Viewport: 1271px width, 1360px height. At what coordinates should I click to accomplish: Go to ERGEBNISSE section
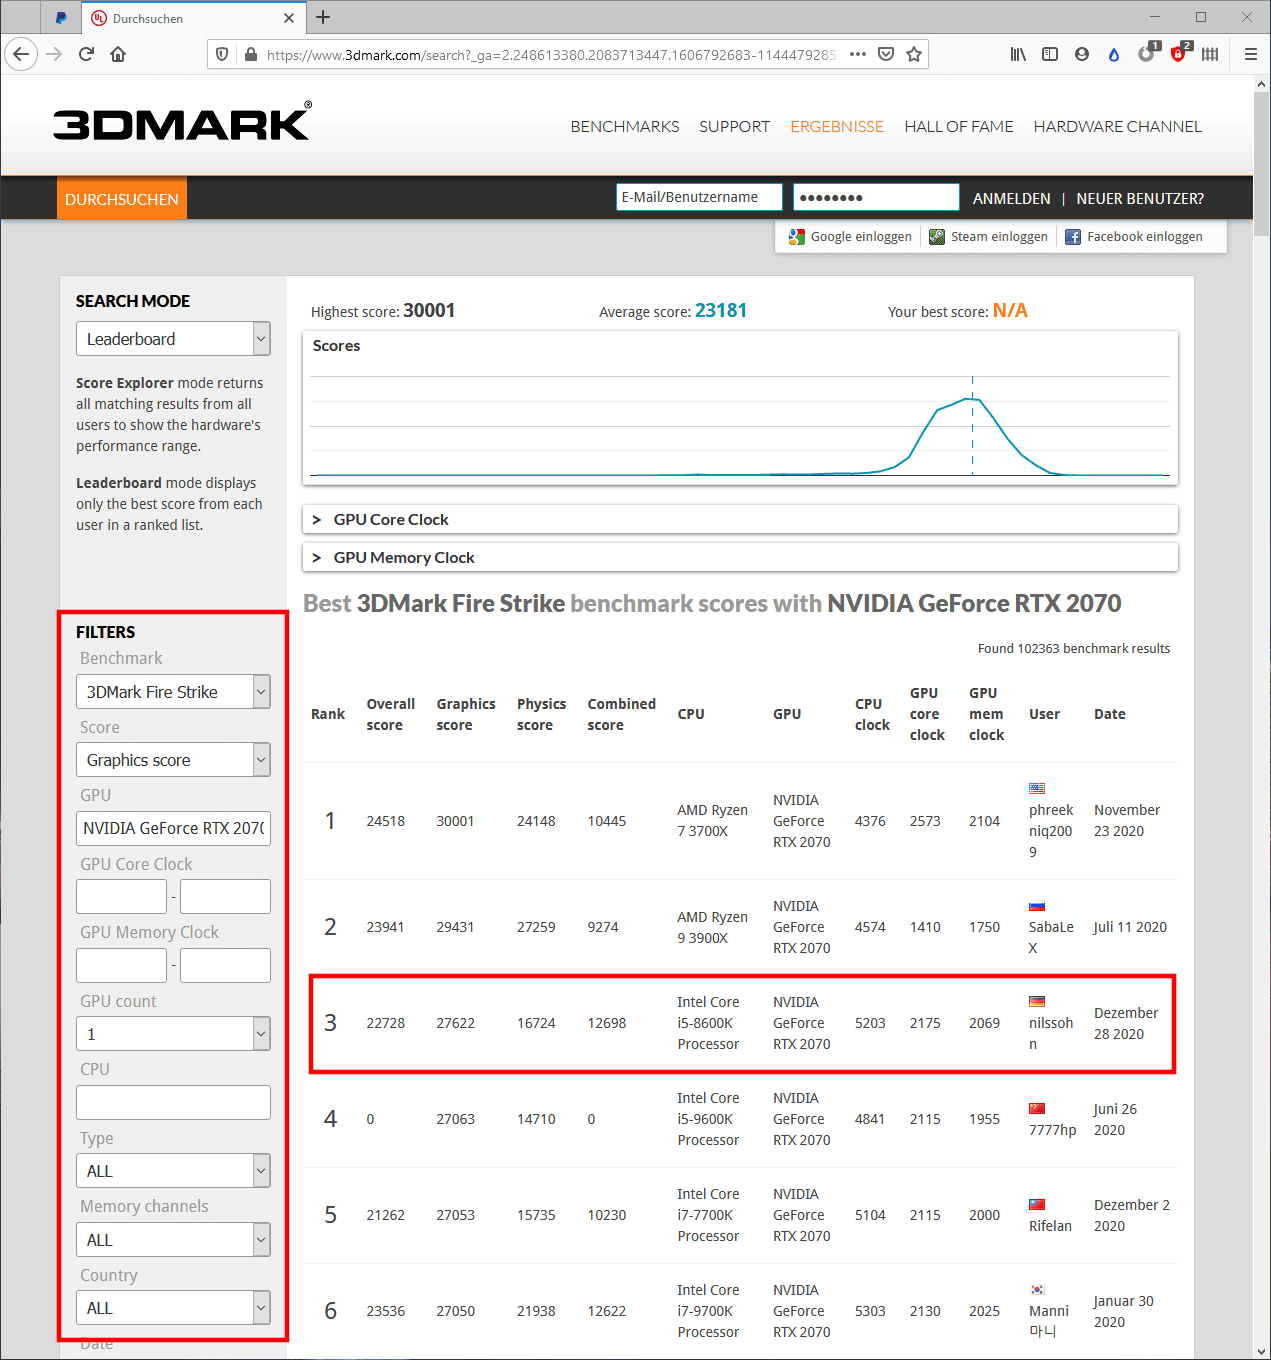coord(837,127)
